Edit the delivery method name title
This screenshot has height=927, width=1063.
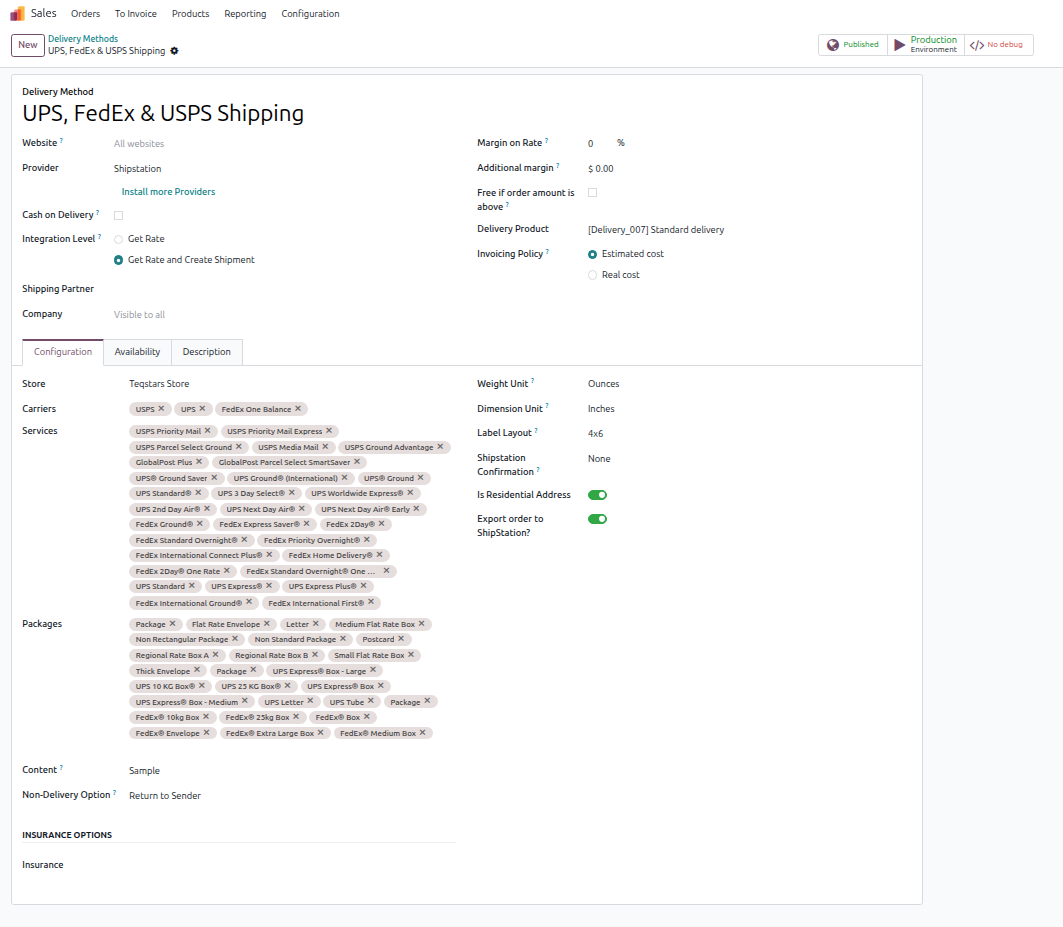click(163, 113)
